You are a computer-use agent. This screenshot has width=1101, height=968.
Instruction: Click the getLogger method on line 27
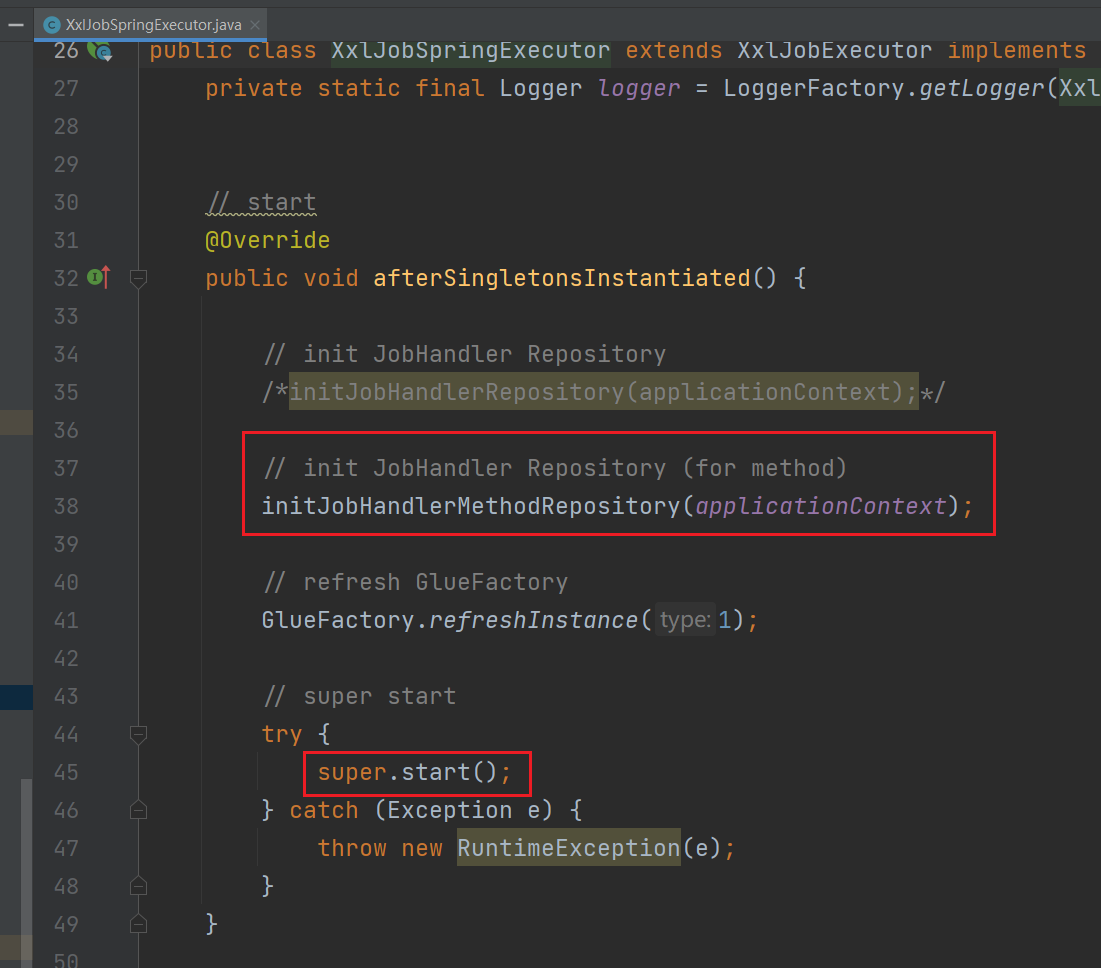(975, 88)
